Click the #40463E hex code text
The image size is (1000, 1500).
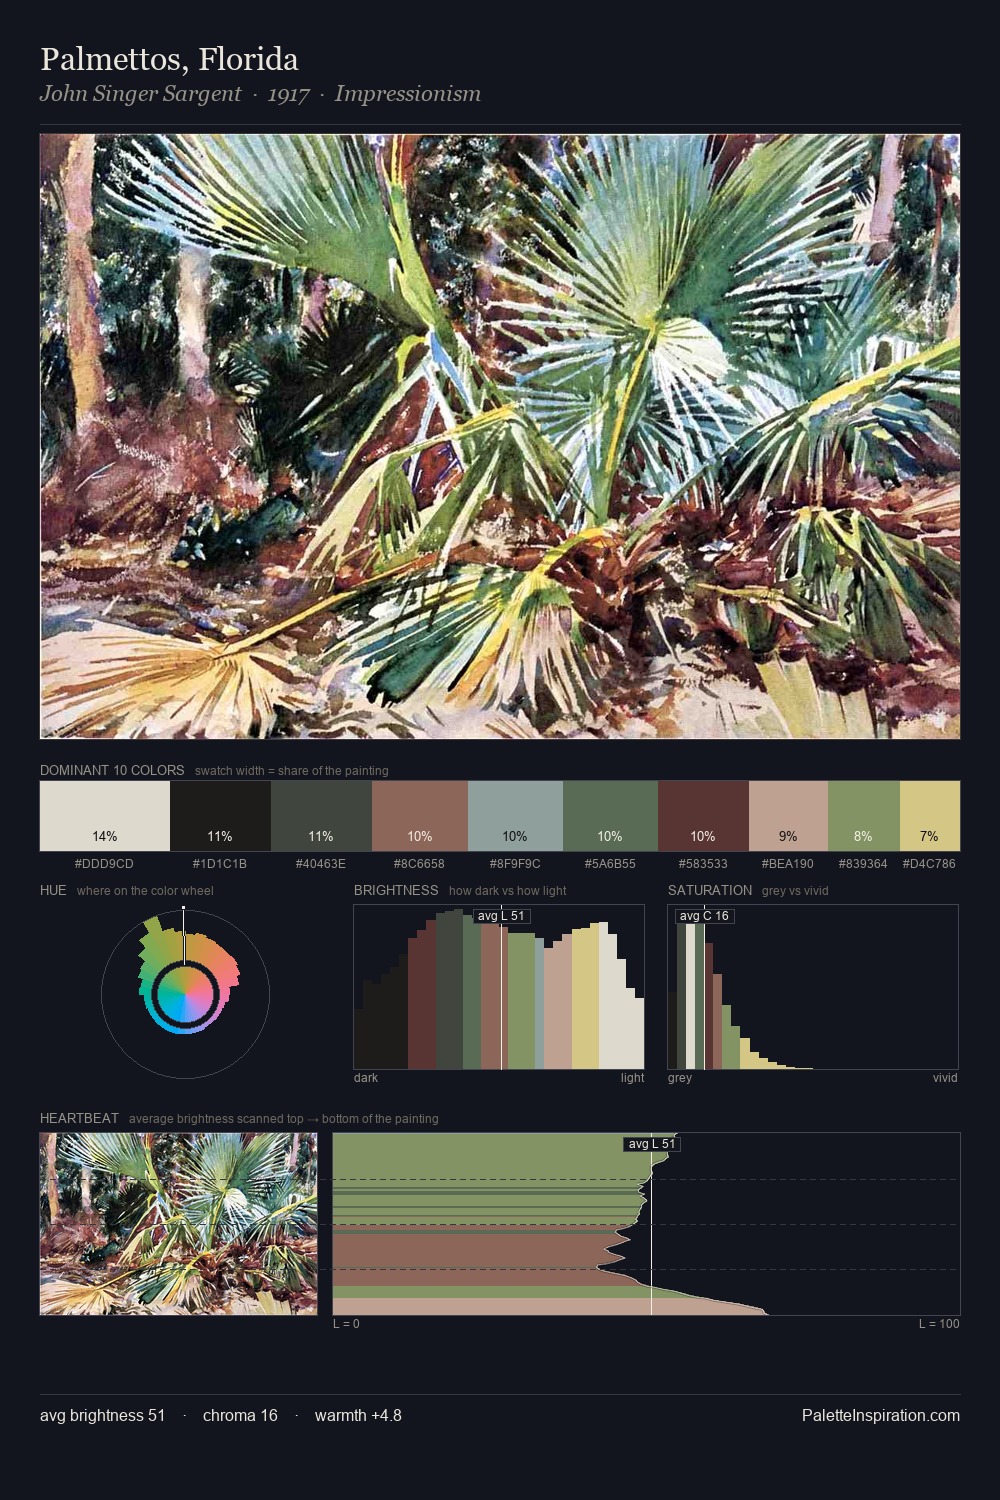coord(320,863)
